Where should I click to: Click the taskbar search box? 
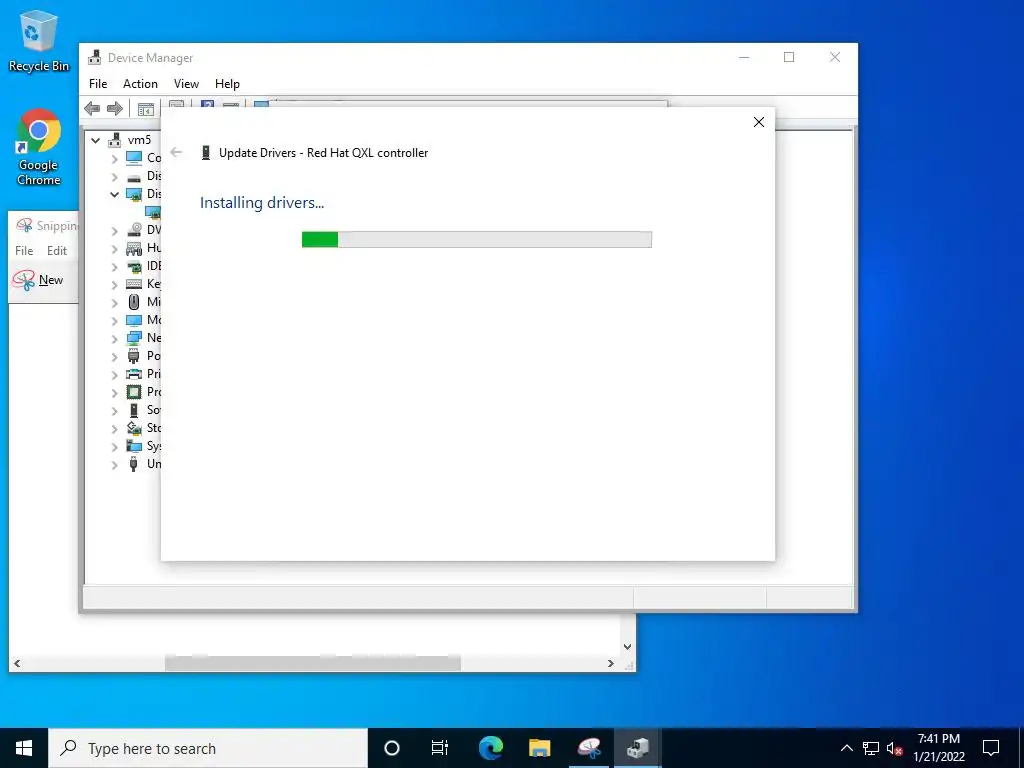(208, 748)
